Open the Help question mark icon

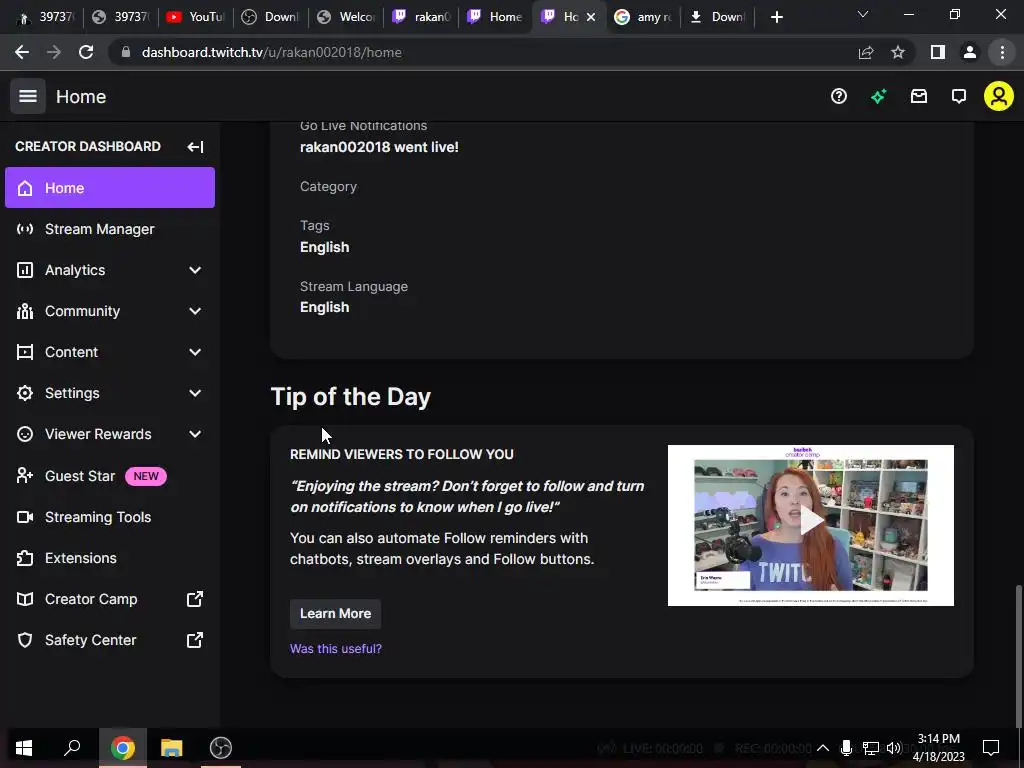(x=839, y=97)
